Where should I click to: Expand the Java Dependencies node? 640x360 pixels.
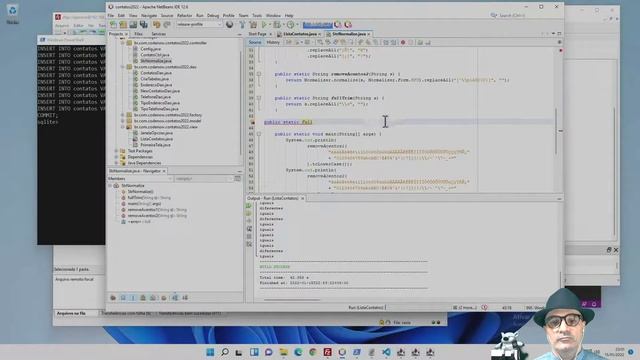116,163
